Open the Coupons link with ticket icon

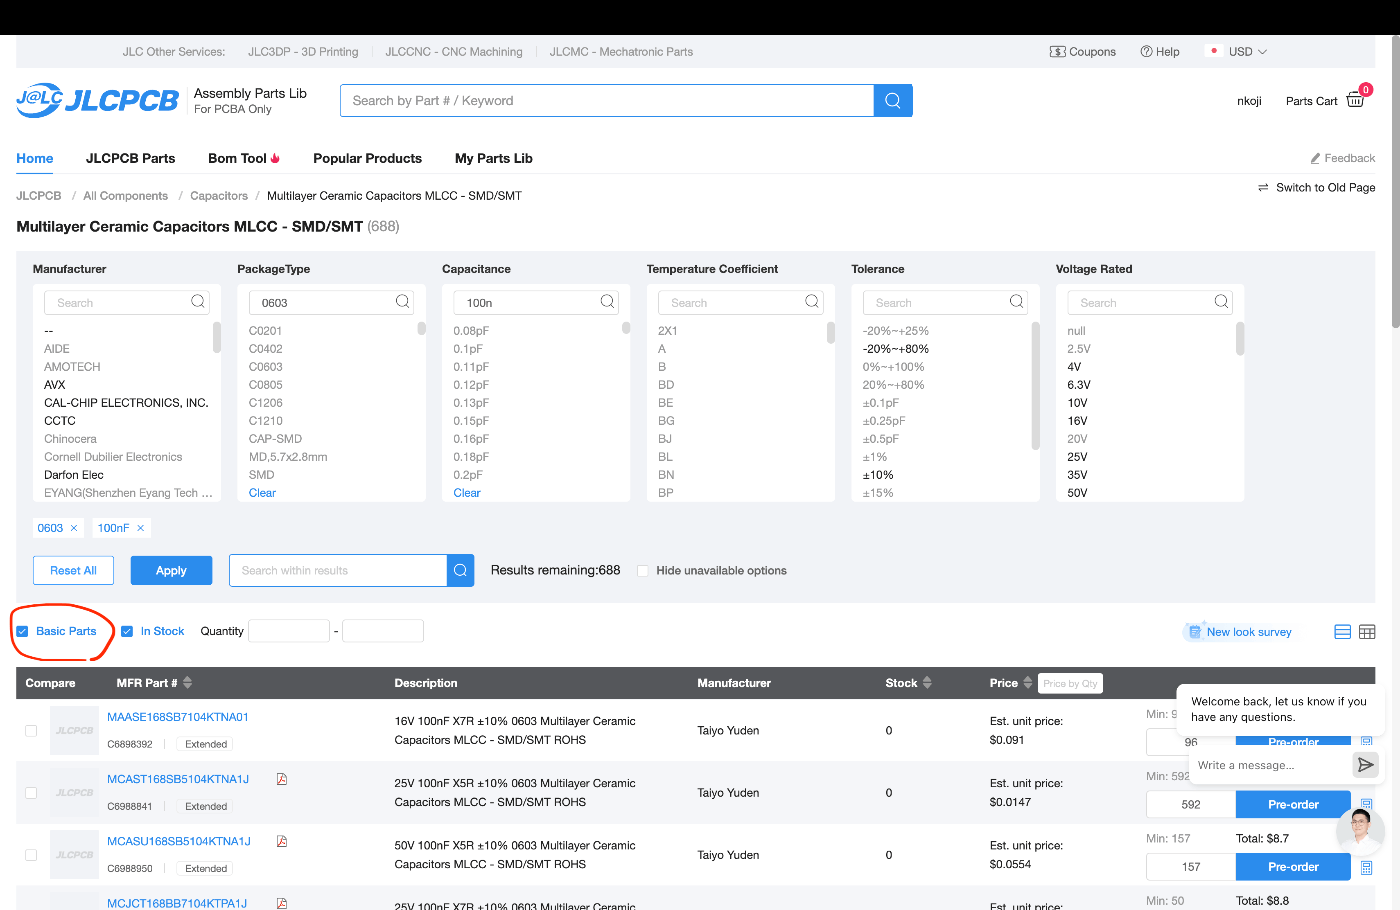coord(1082,52)
